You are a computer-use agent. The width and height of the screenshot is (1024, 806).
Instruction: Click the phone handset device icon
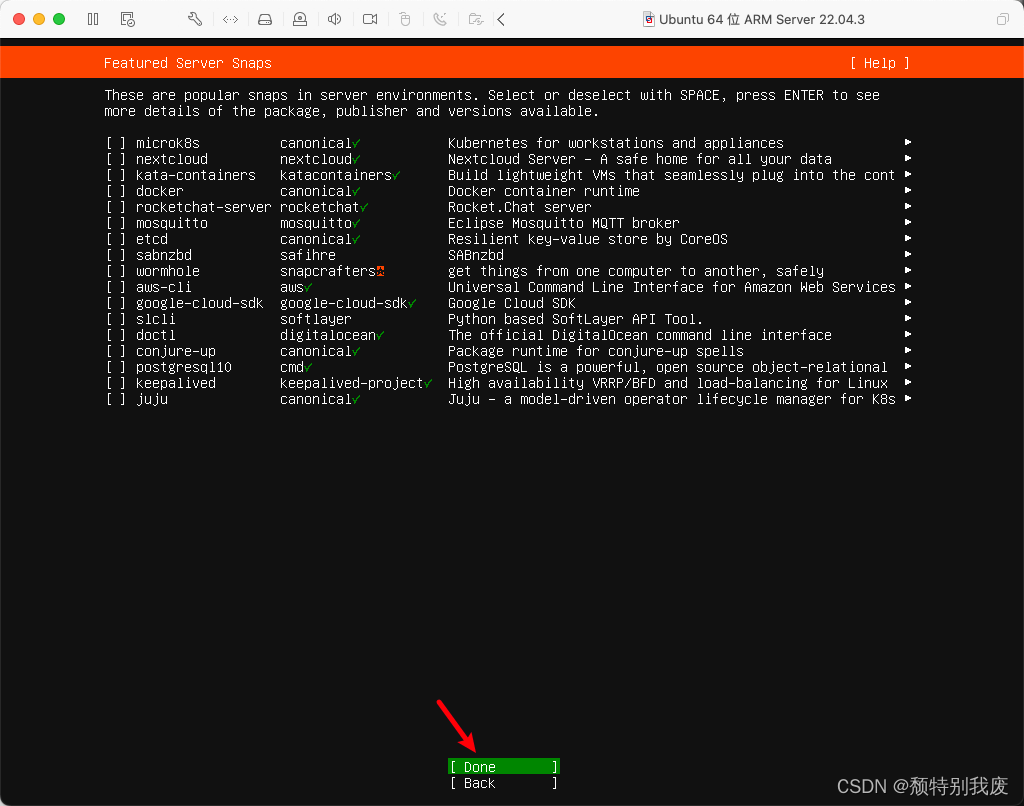(440, 20)
